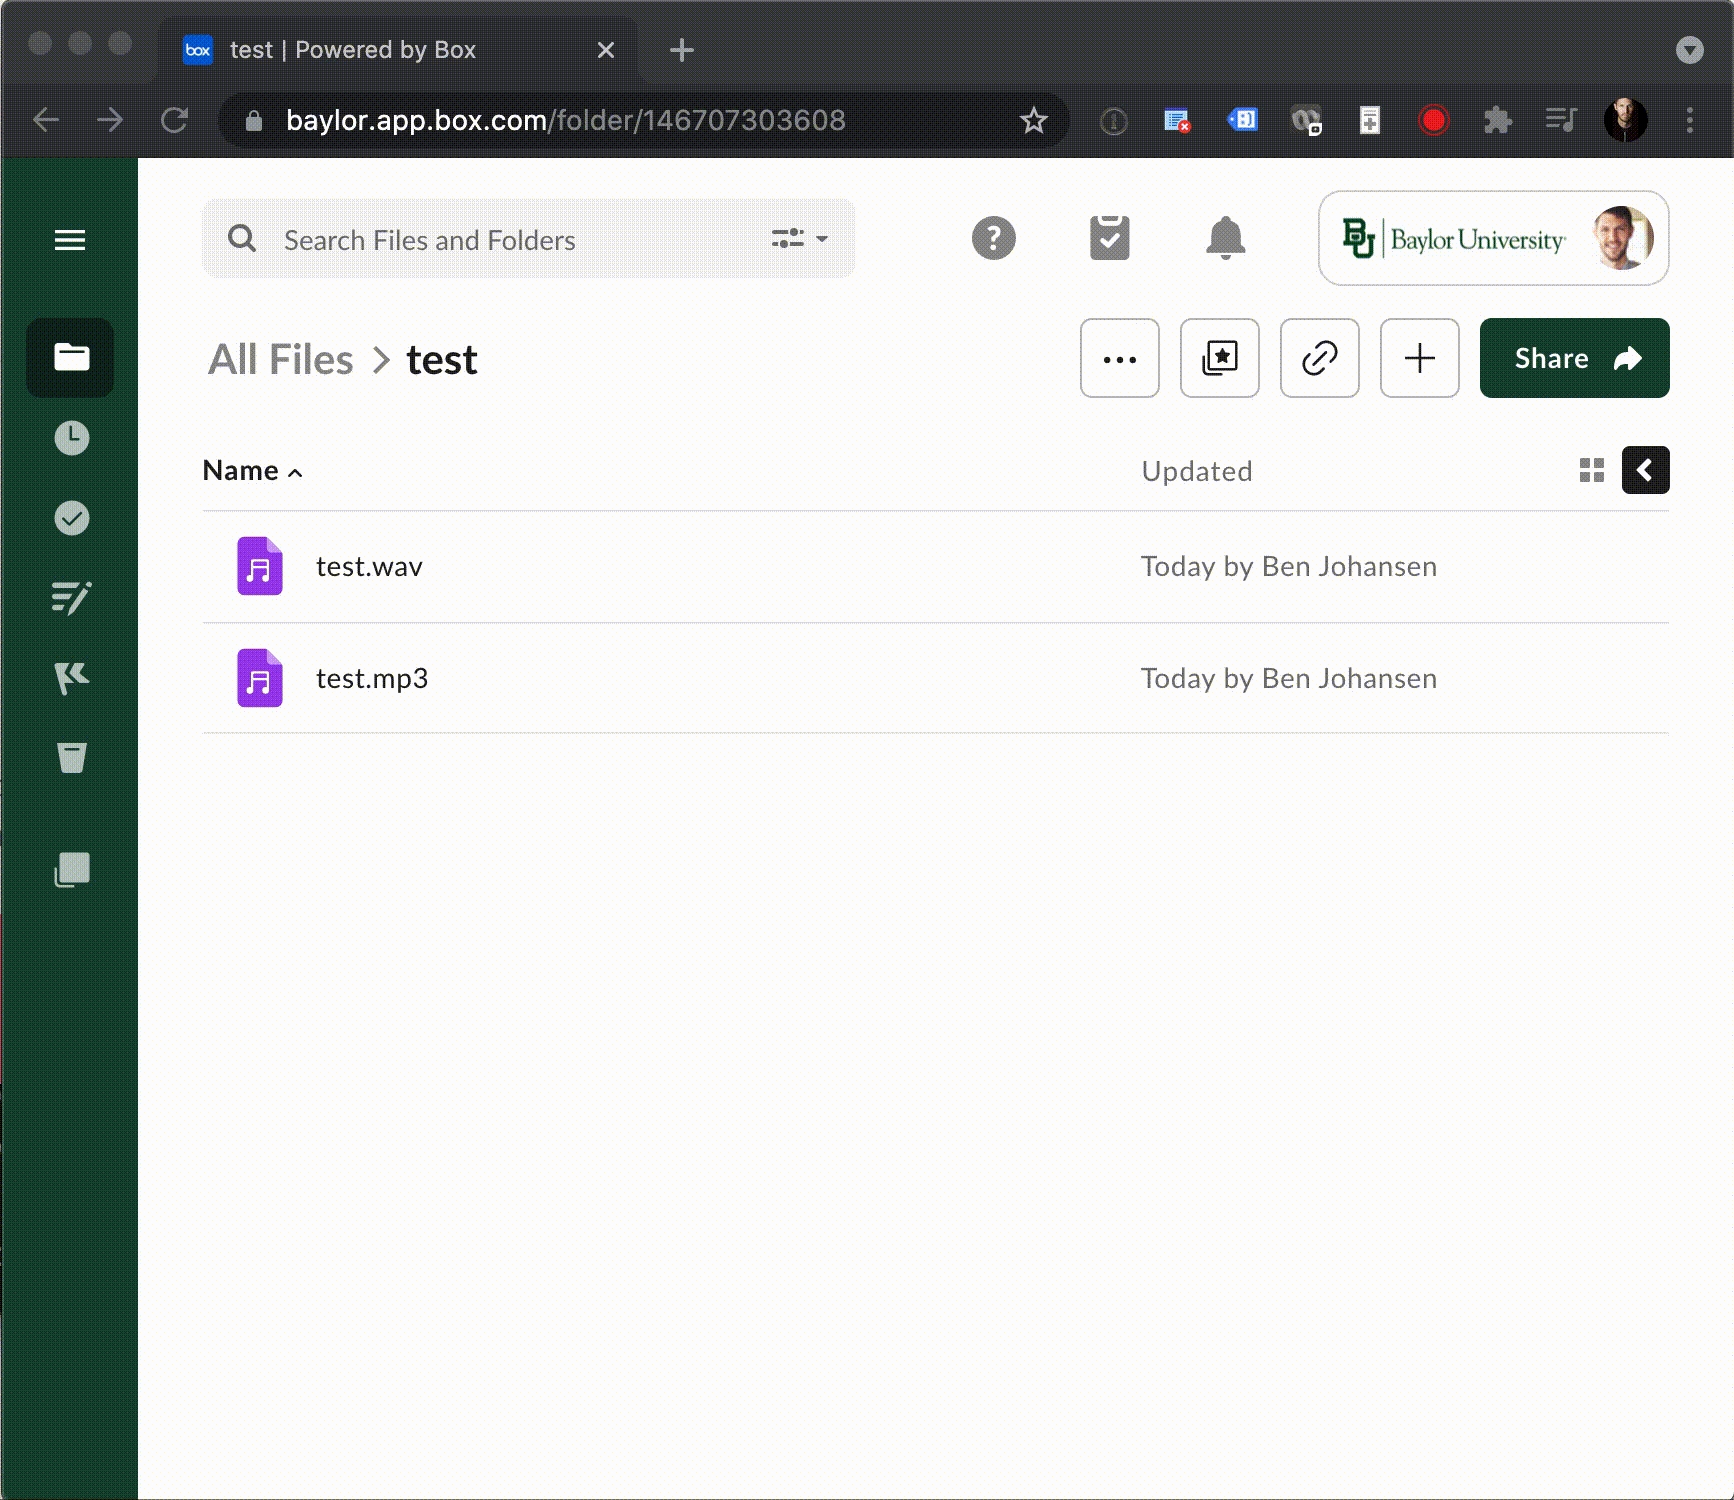Open Recents clock icon in sidebar
This screenshot has height=1500, width=1734.
71,438
